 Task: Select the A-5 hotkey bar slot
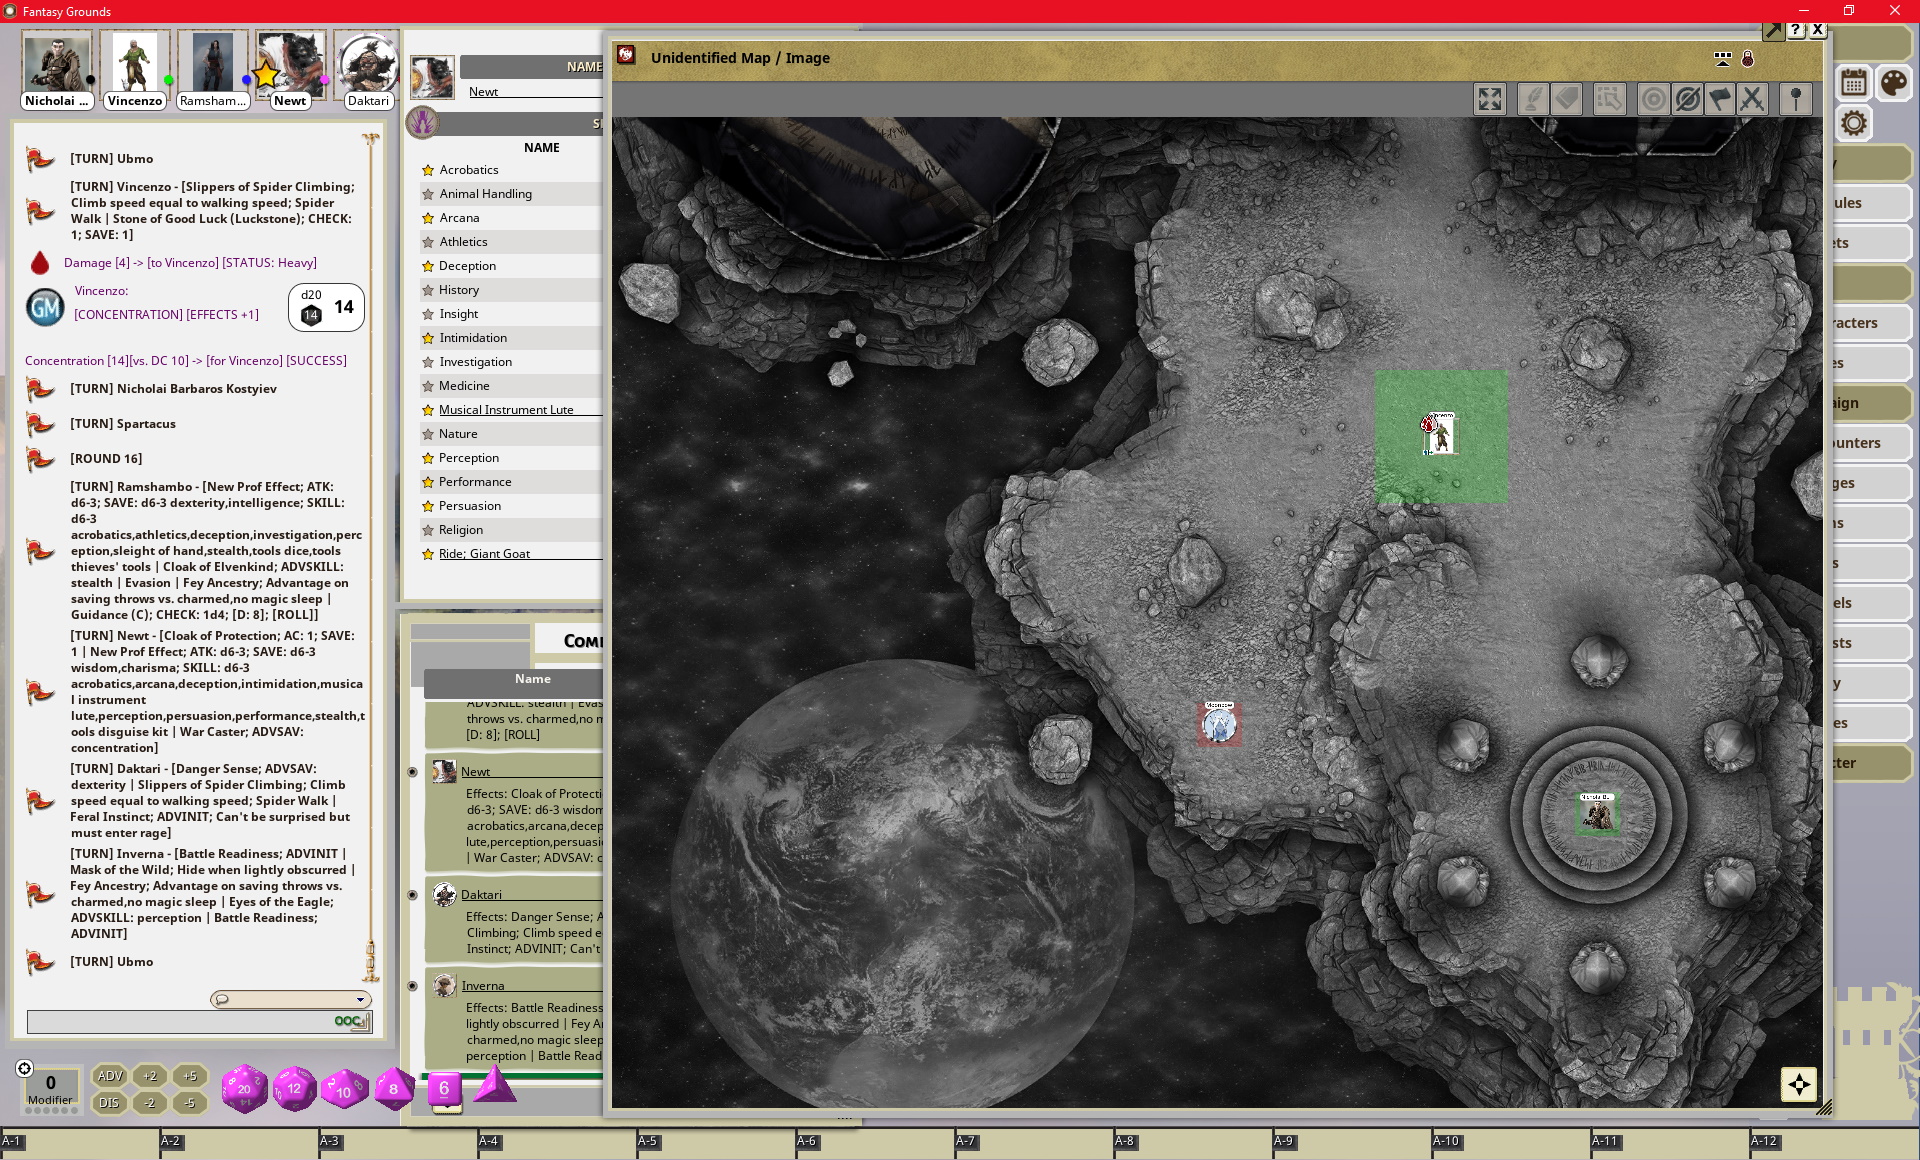pyautogui.click(x=715, y=1144)
